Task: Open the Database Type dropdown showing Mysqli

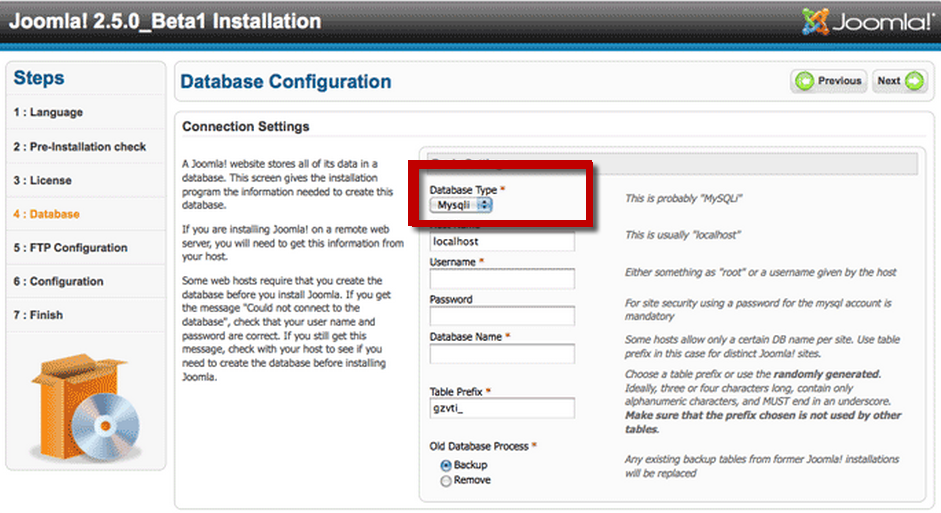Action: (461, 205)
